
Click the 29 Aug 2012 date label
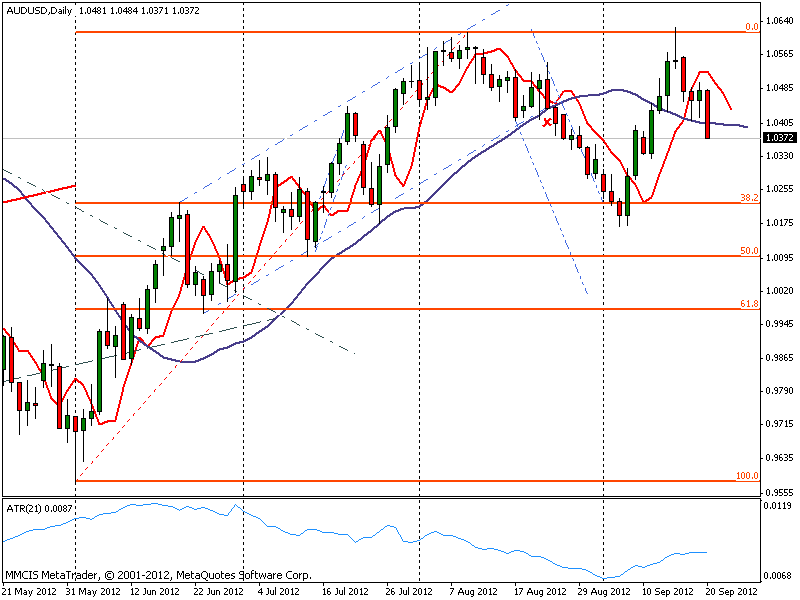pos(604,592)
